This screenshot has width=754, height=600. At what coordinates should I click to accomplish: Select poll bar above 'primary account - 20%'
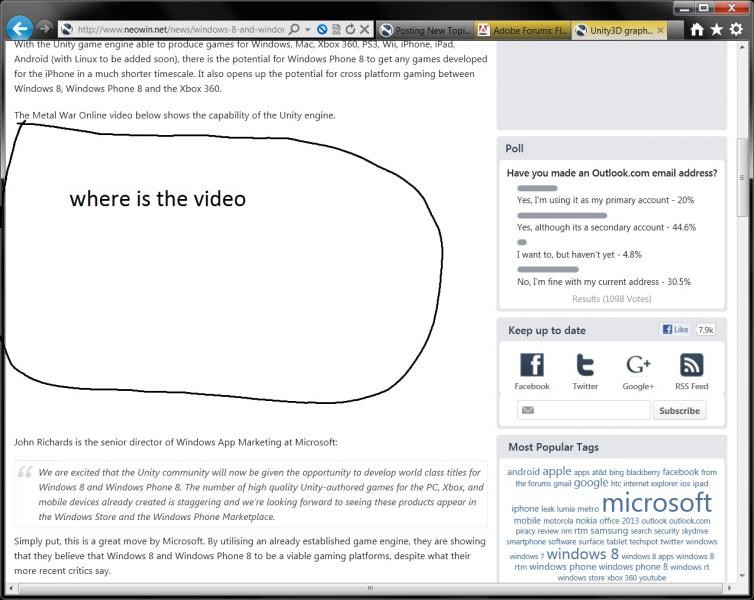coord(537,188)
